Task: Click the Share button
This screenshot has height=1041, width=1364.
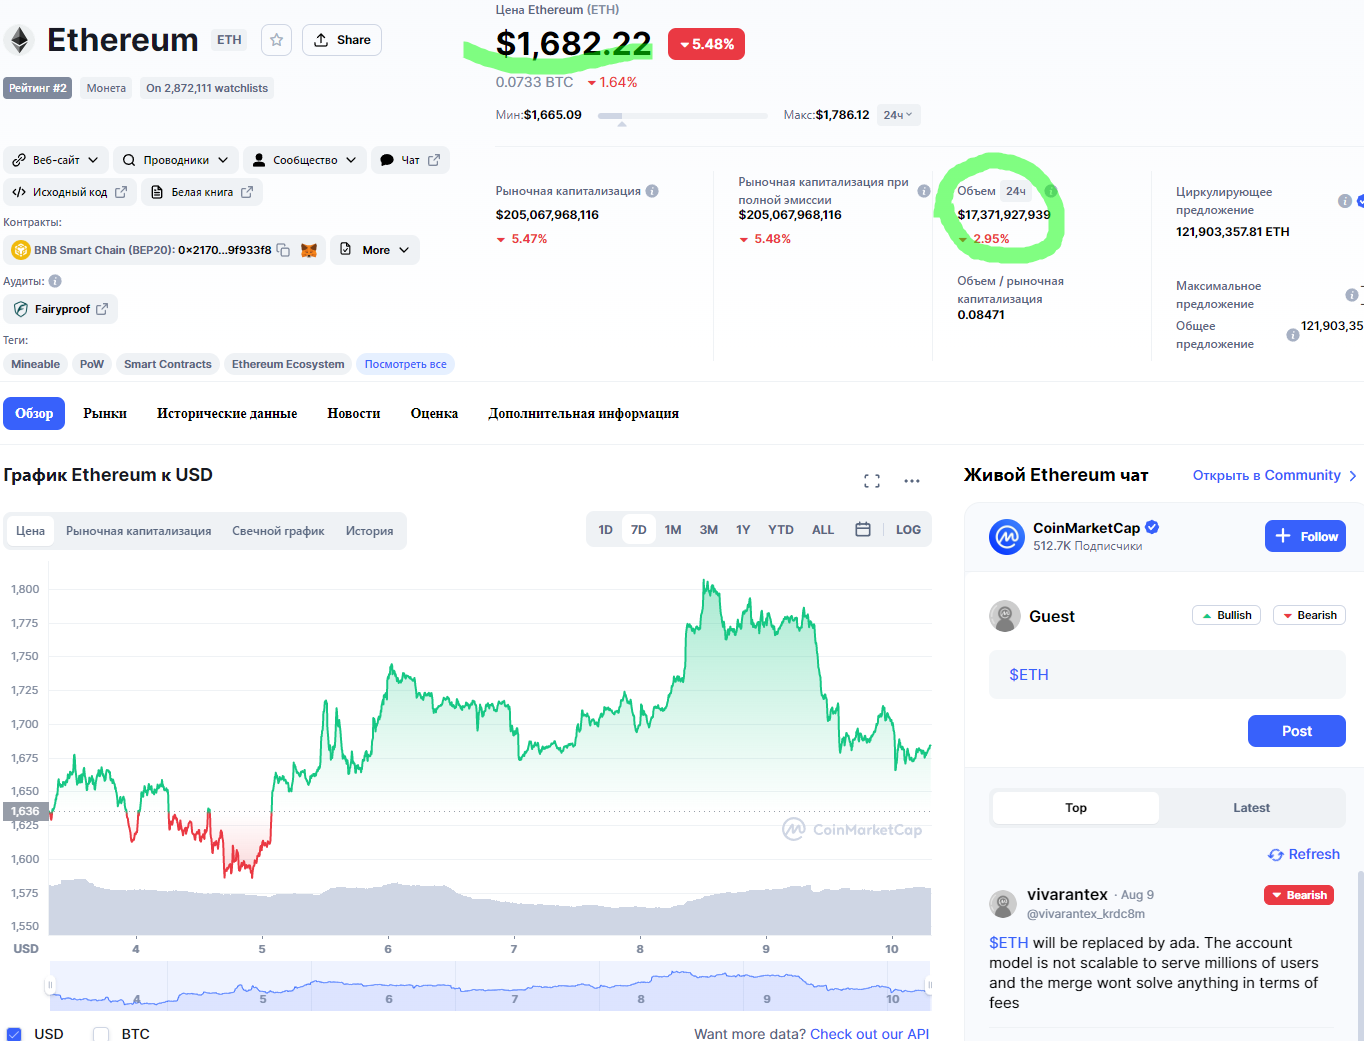Action: pyautogui.click(x=342, y=40)
